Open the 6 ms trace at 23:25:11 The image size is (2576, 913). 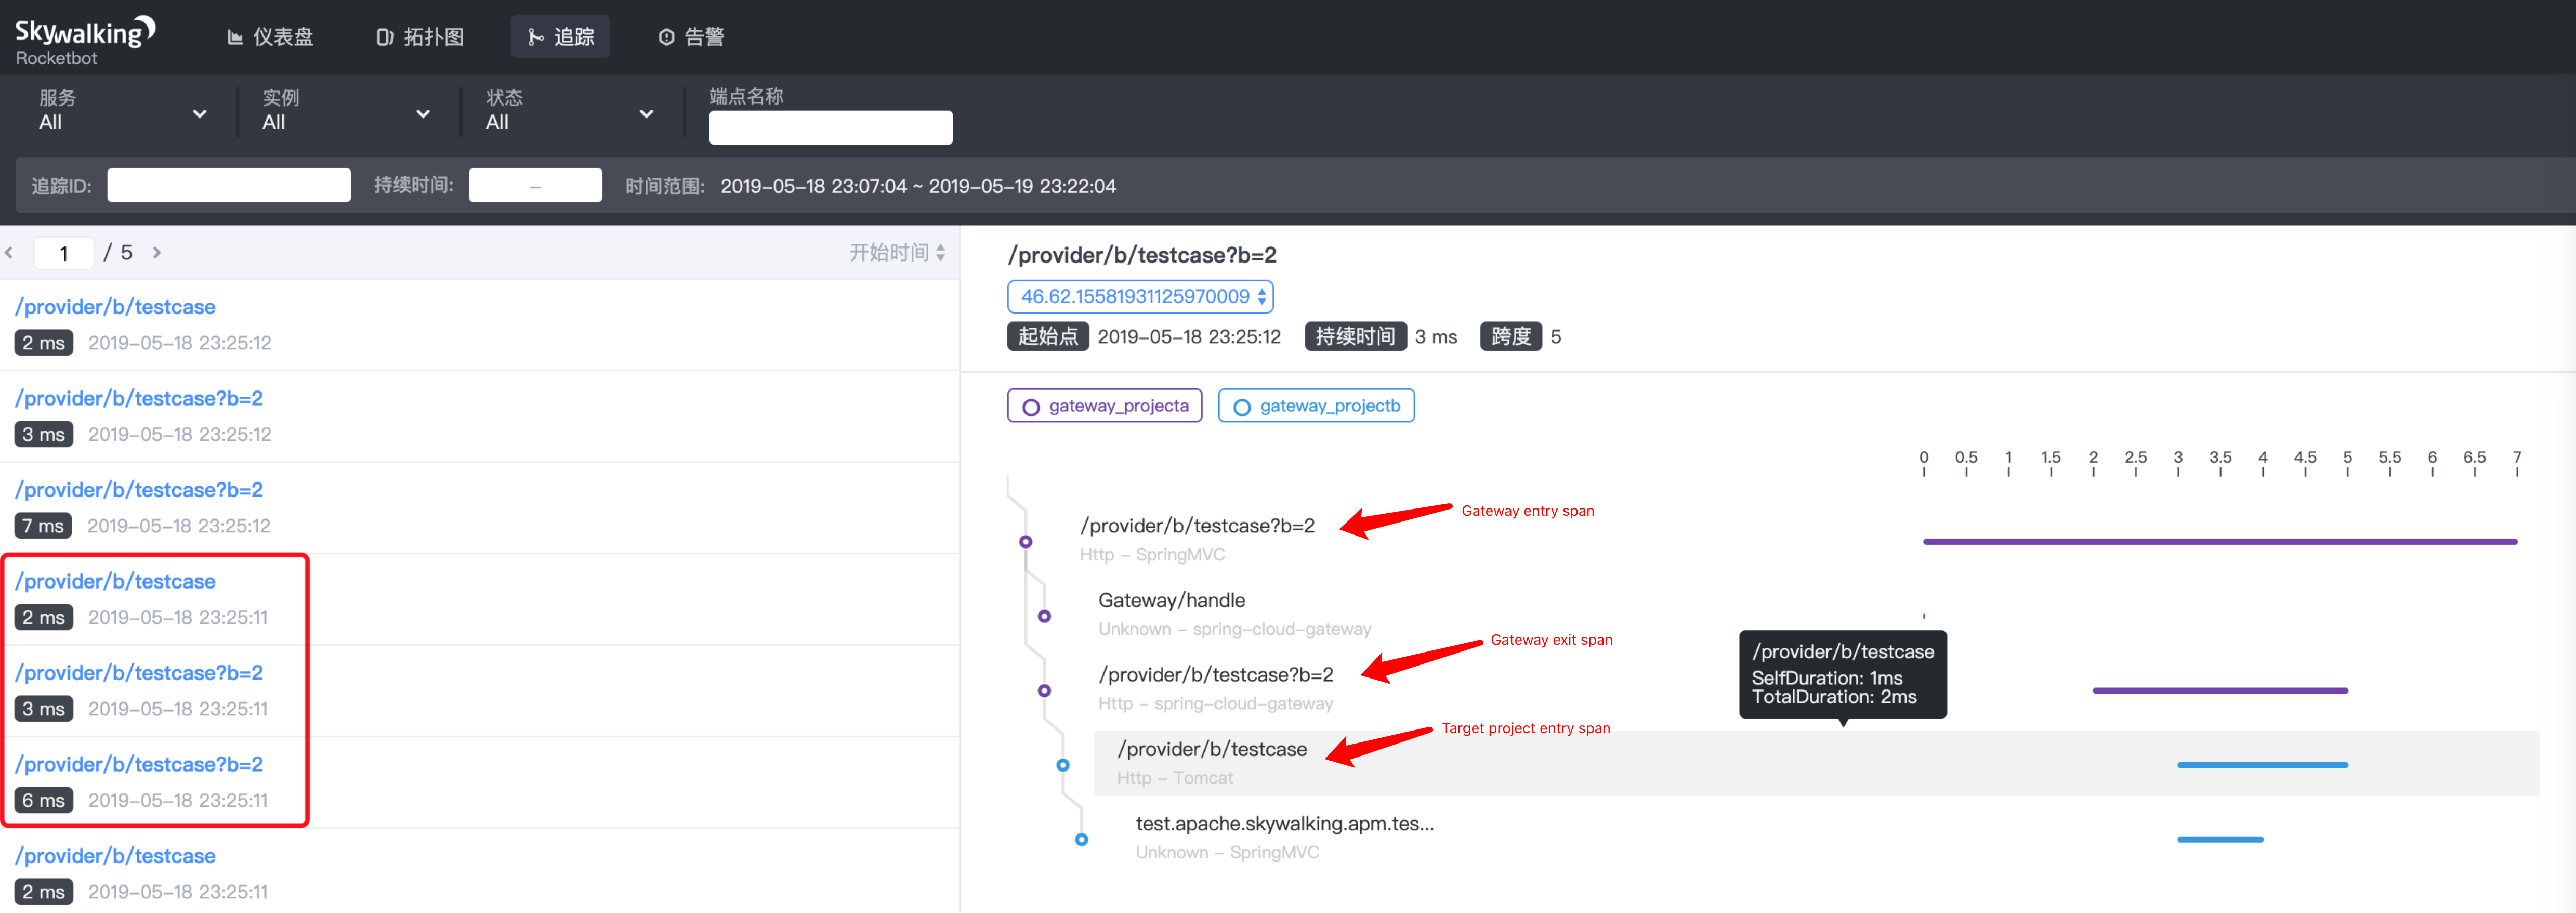pos(480,782)
